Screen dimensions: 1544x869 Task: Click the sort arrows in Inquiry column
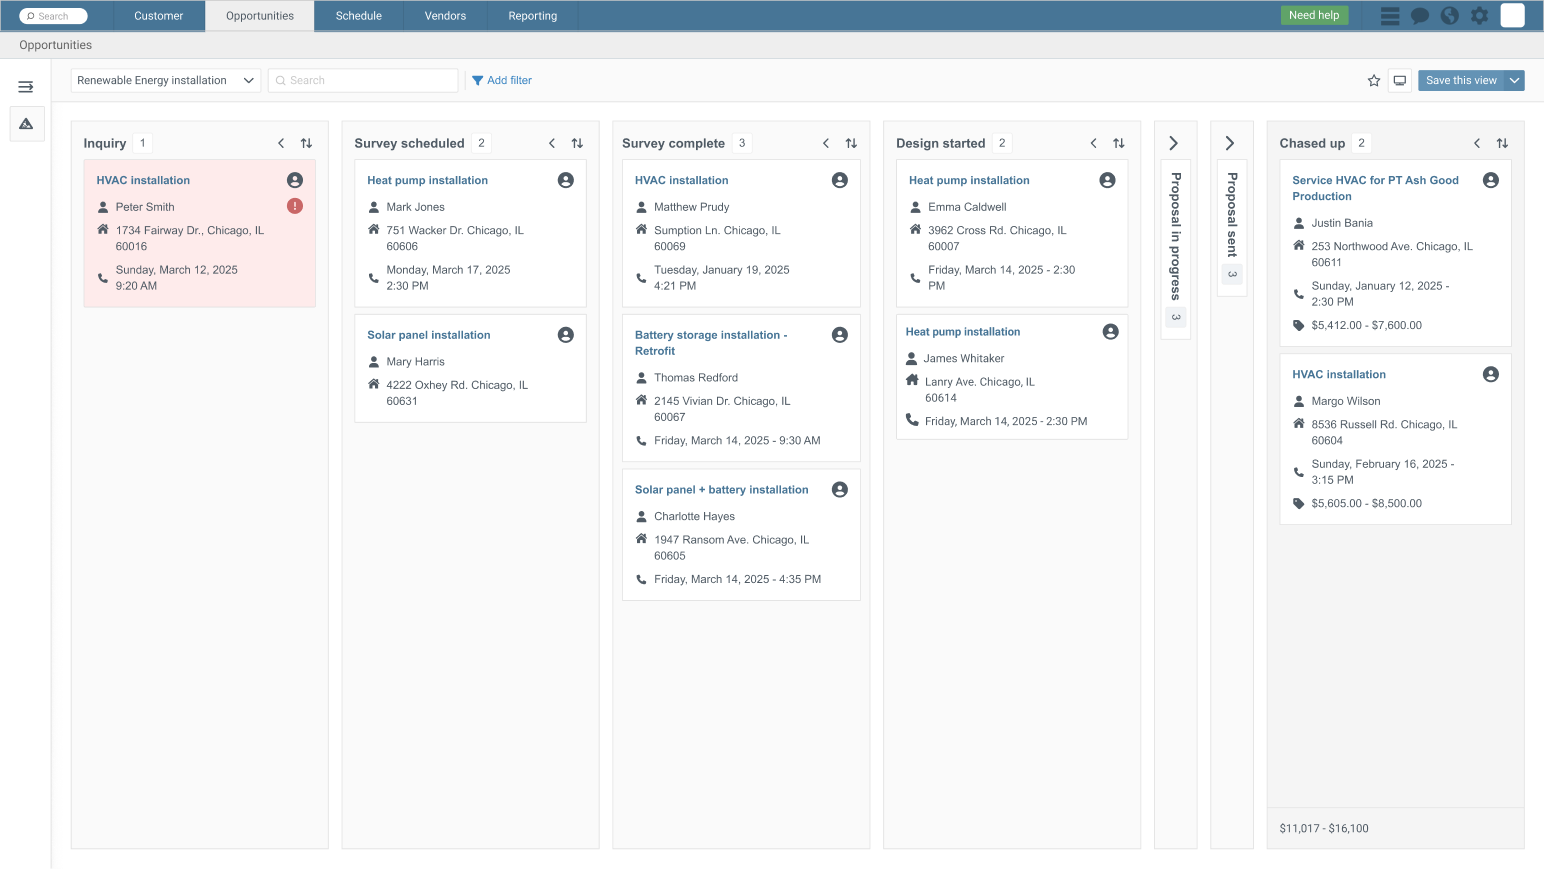pos(306,143)
